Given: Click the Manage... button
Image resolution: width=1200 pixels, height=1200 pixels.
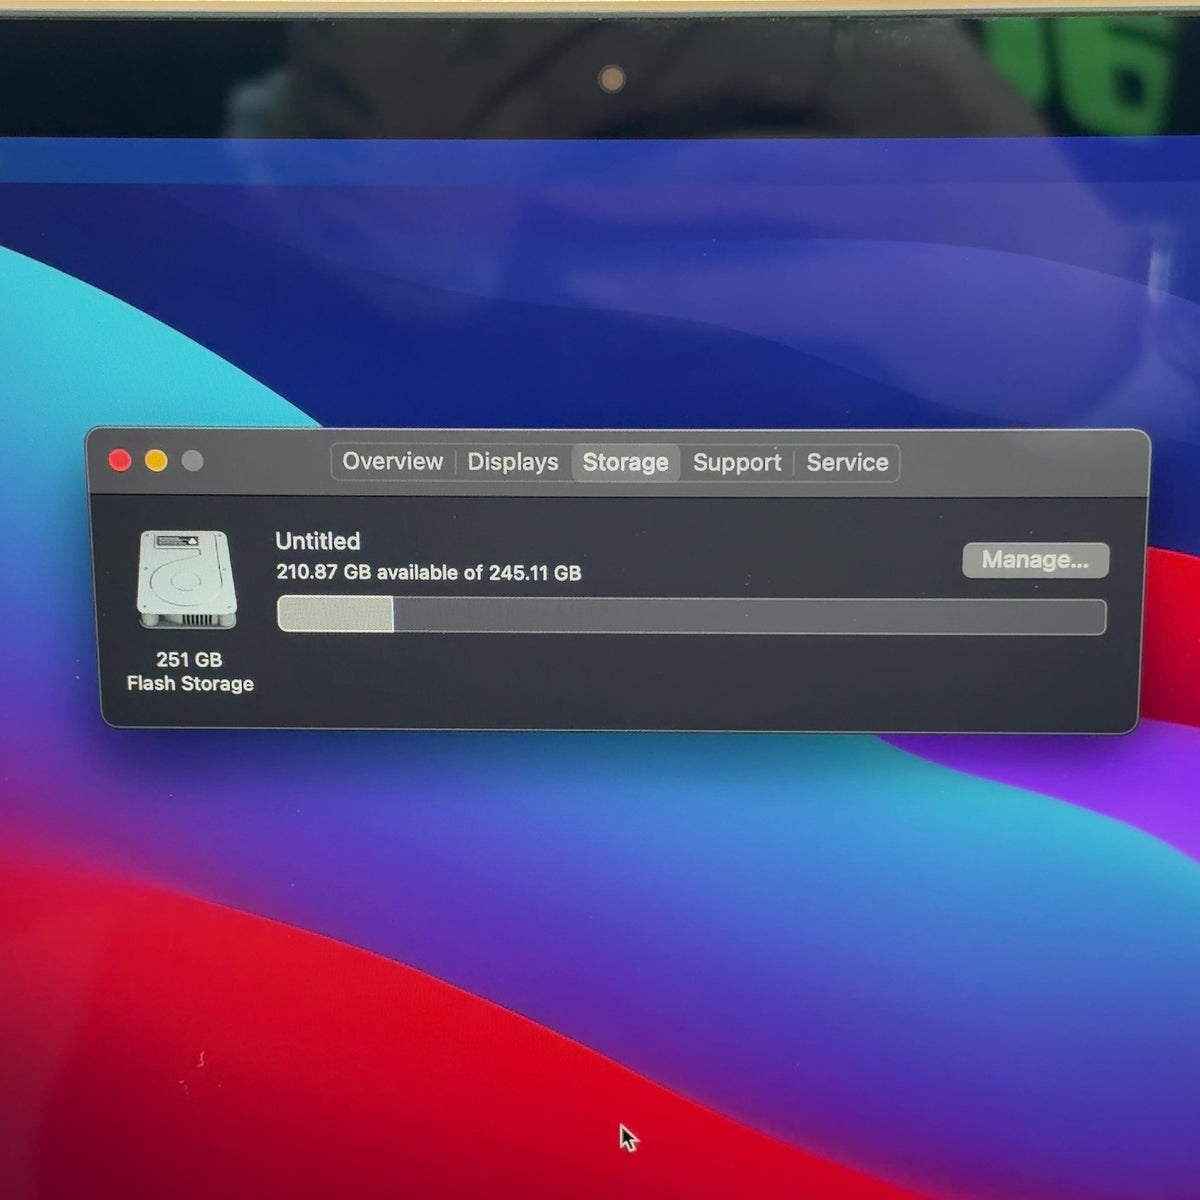Looking at the screenshot, I should click(1035, 560).
